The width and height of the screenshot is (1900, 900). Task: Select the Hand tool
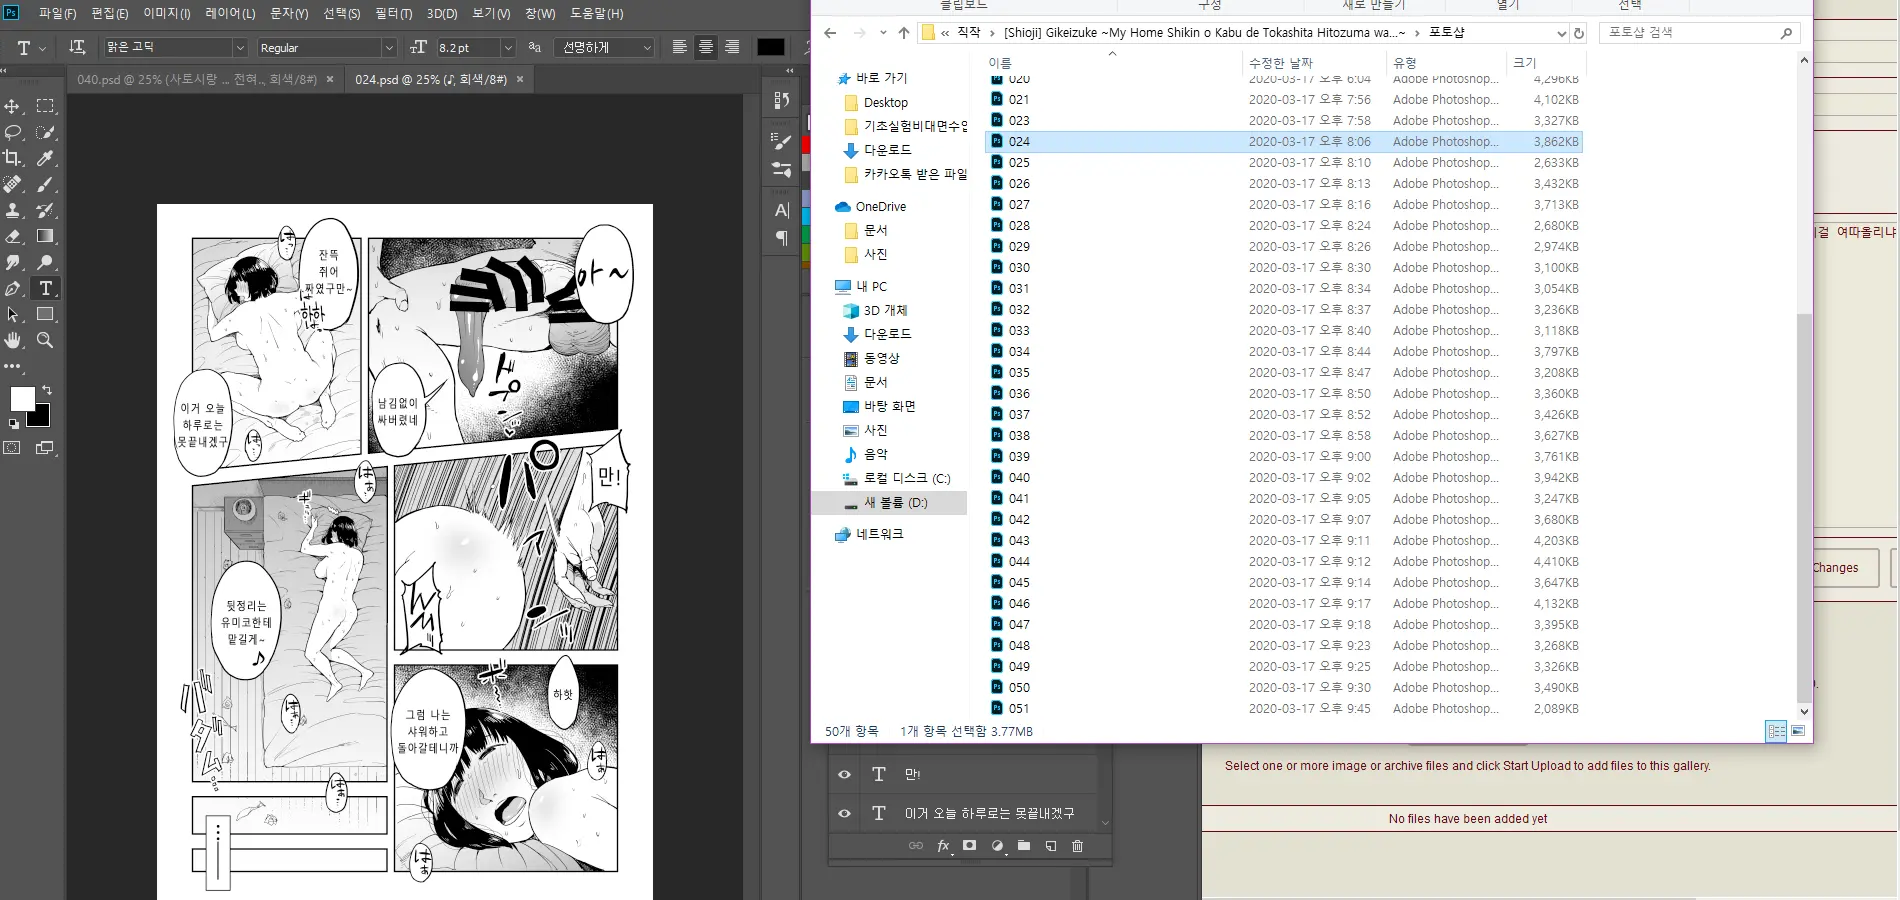click(x=13, y=340)
